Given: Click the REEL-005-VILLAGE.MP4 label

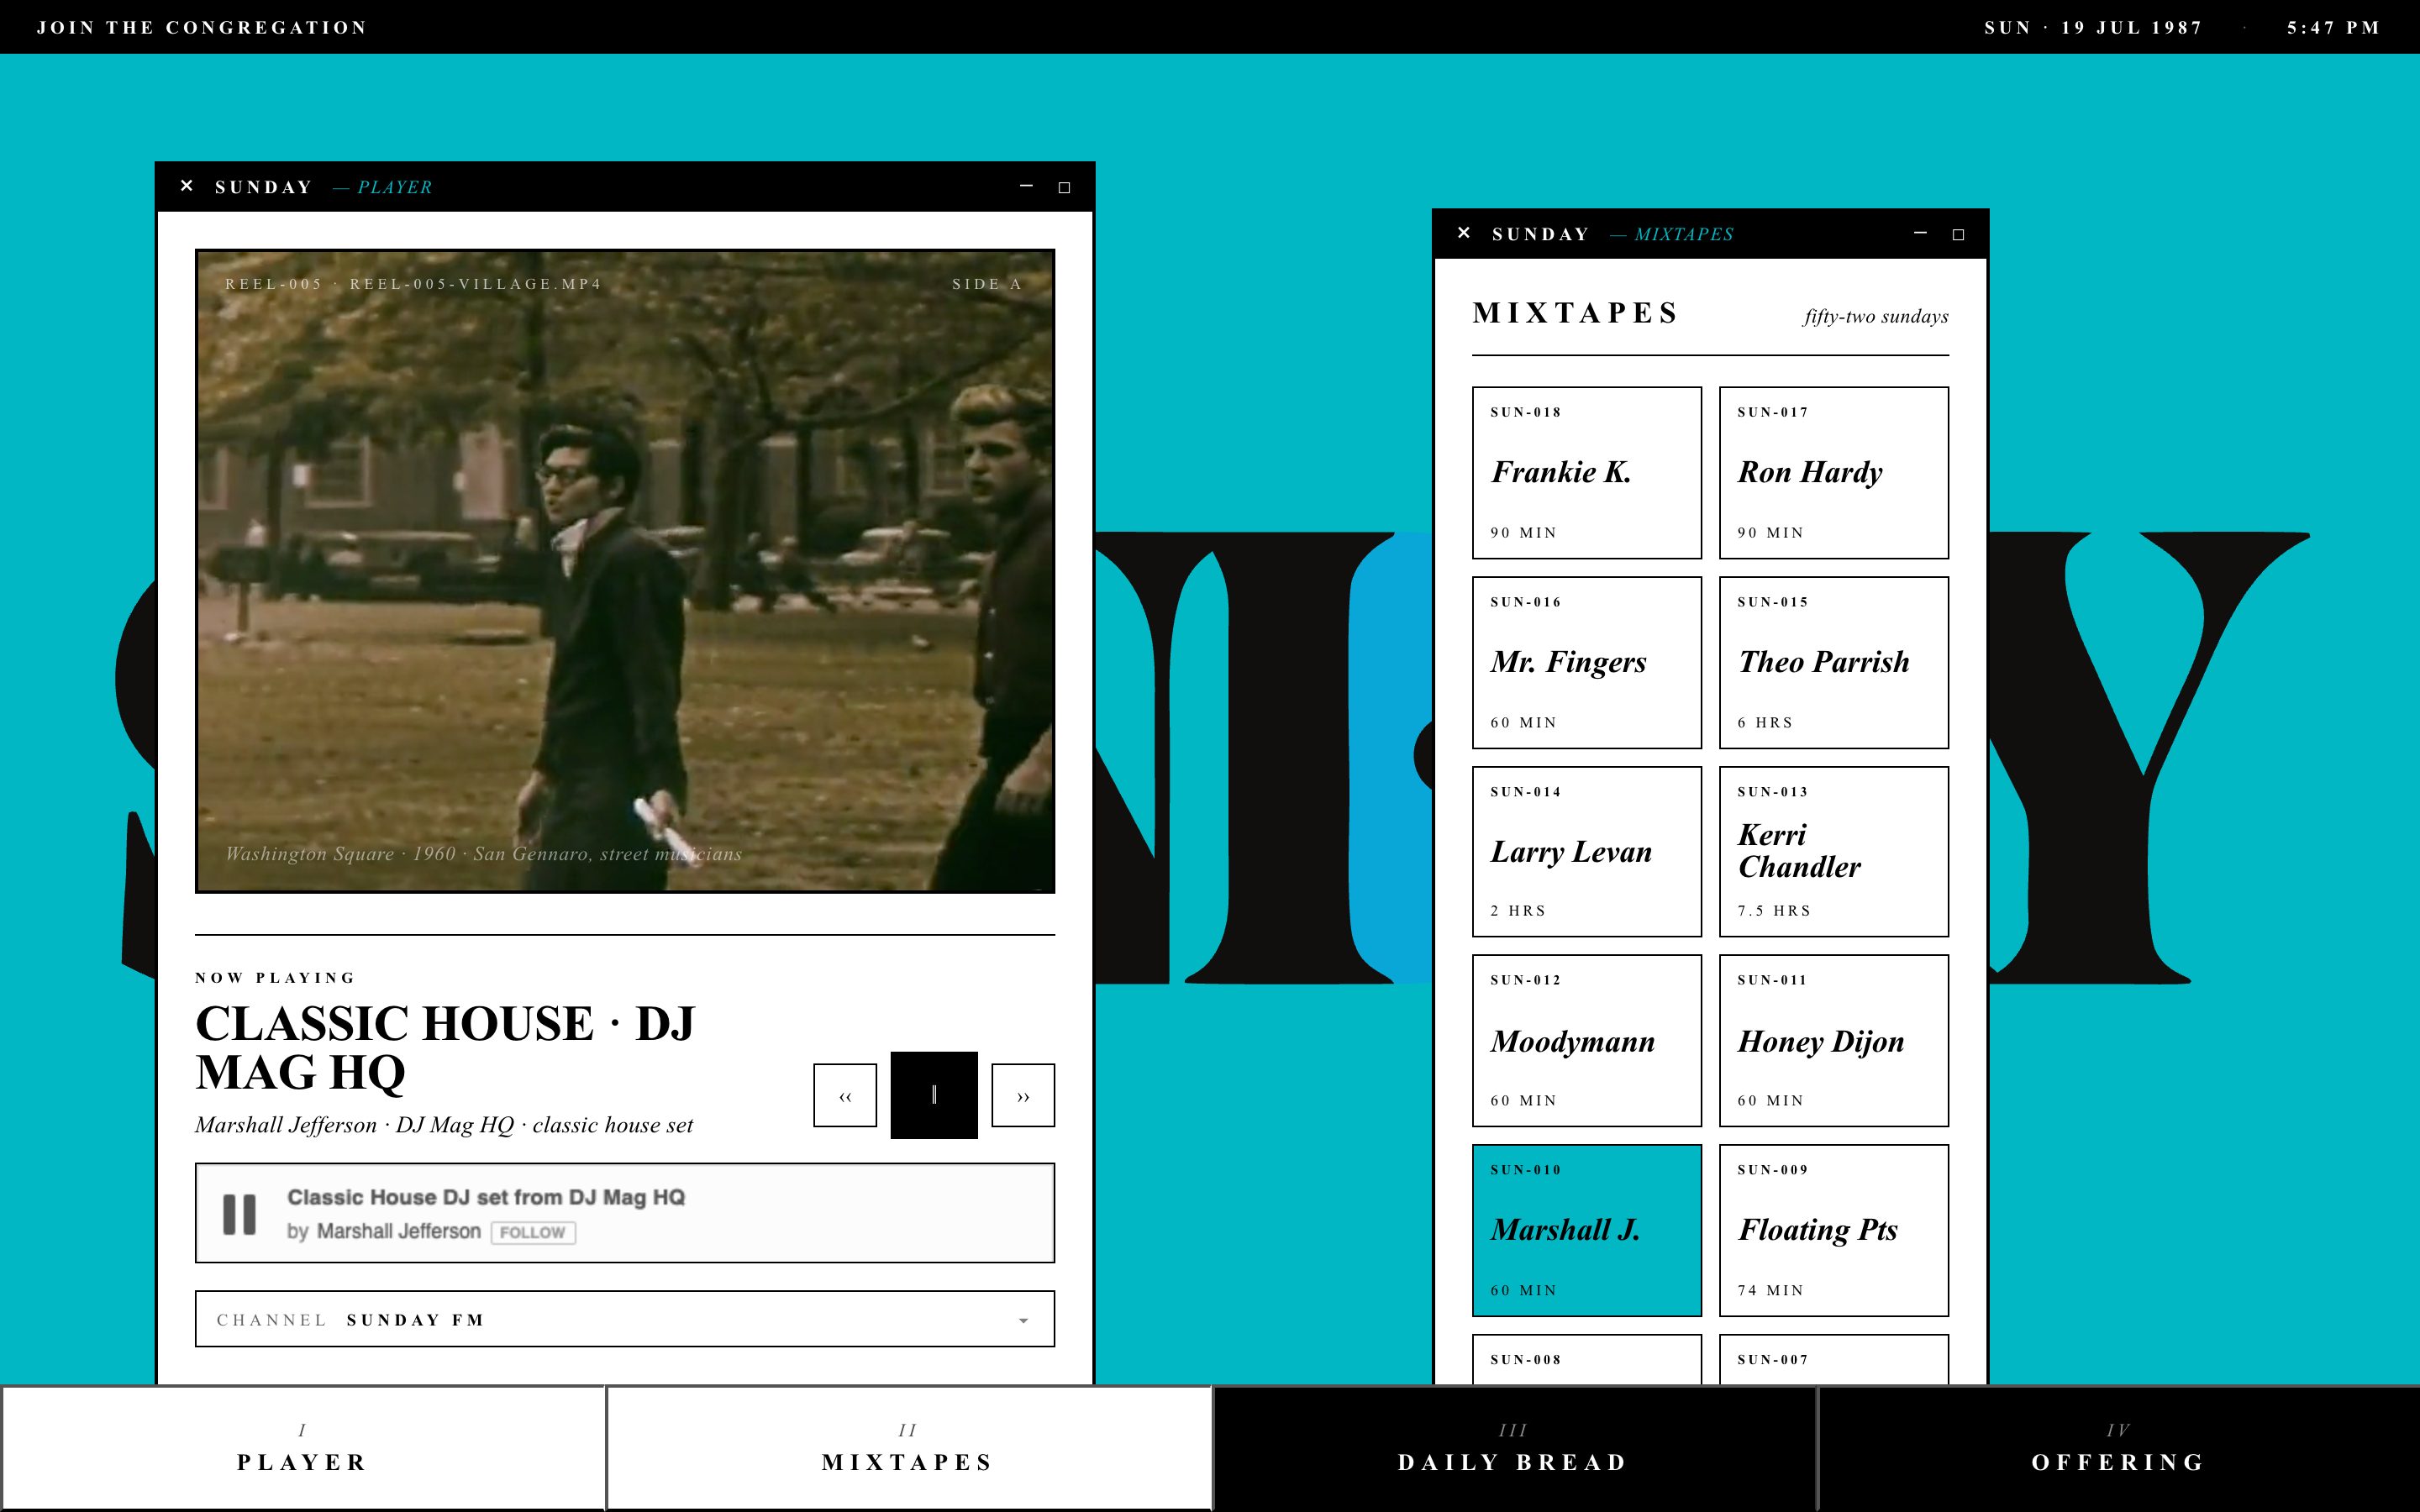Looking at the screenshot, I should tap(476, 284).
